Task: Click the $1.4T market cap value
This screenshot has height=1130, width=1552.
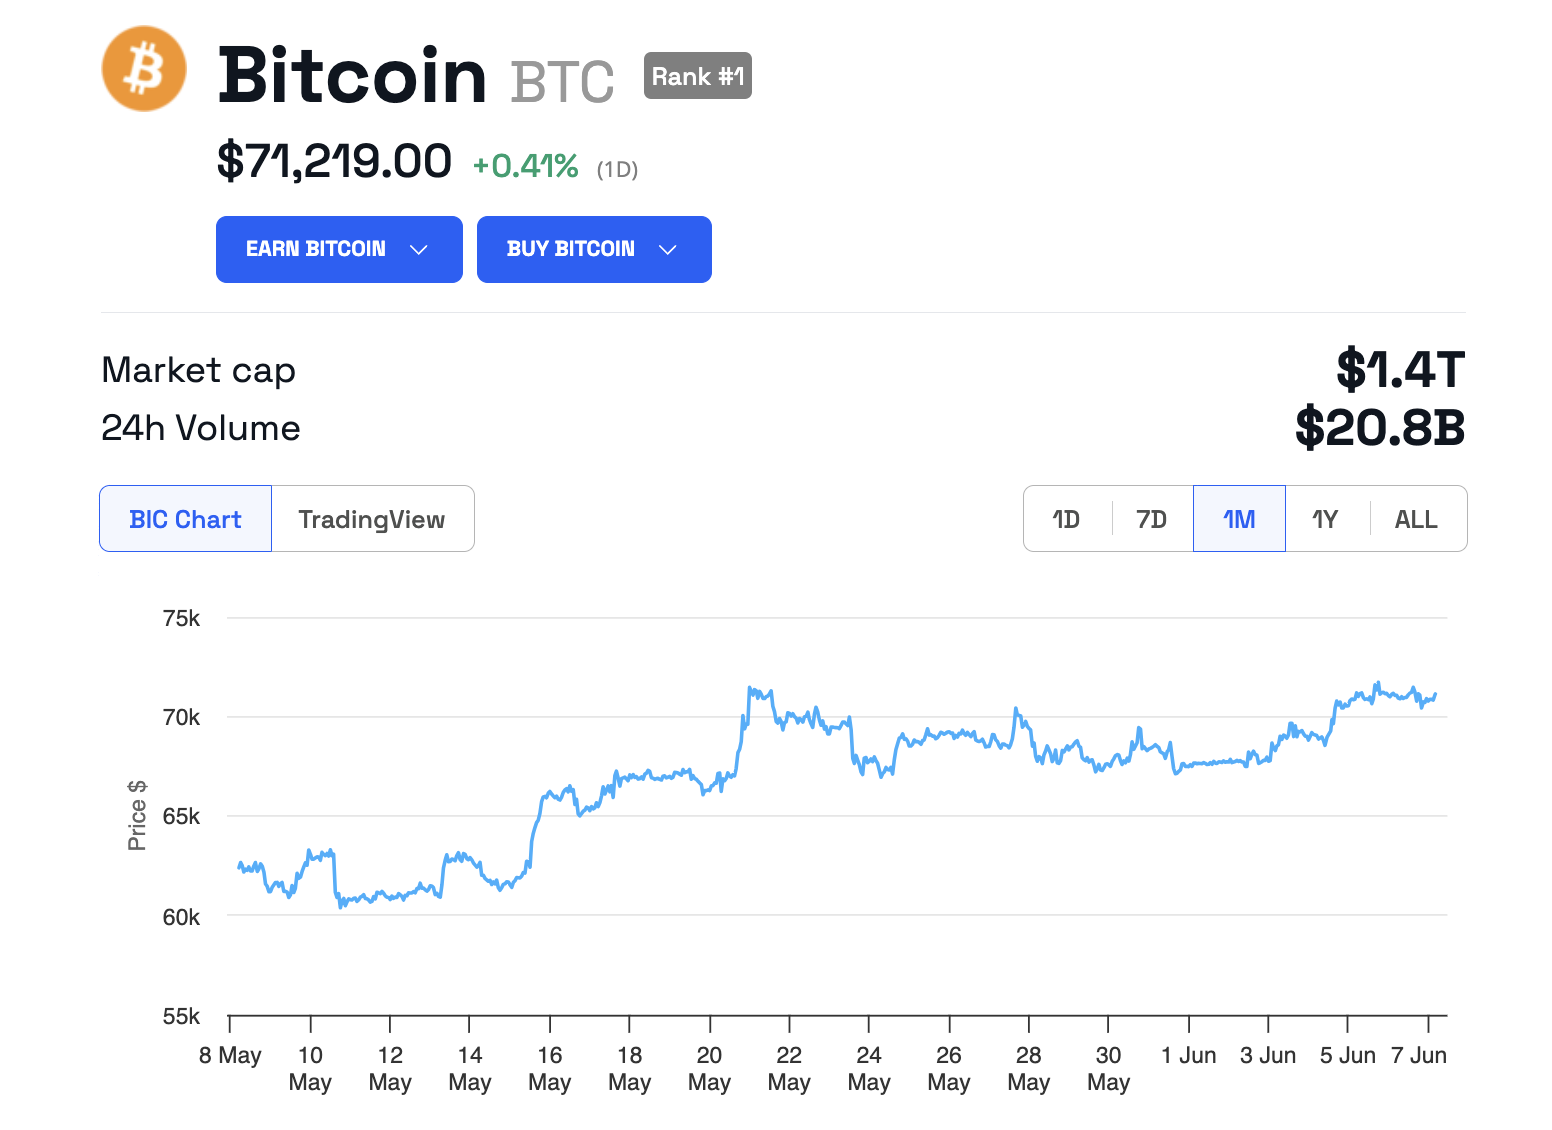Action: [x=1400, y=370]
